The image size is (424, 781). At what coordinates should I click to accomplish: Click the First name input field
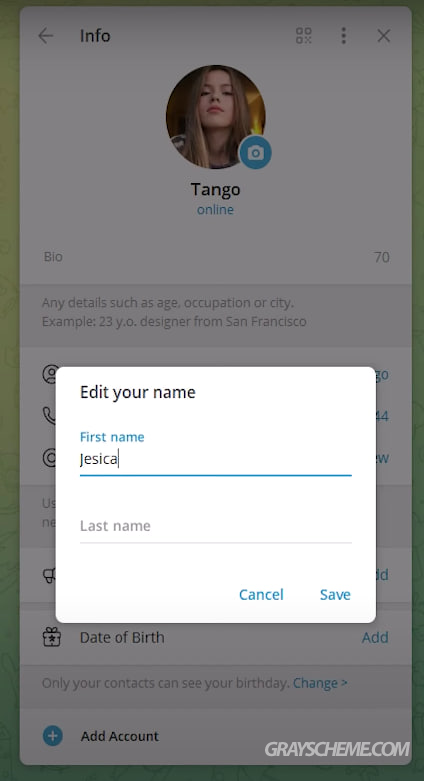(x=216, y=459)
